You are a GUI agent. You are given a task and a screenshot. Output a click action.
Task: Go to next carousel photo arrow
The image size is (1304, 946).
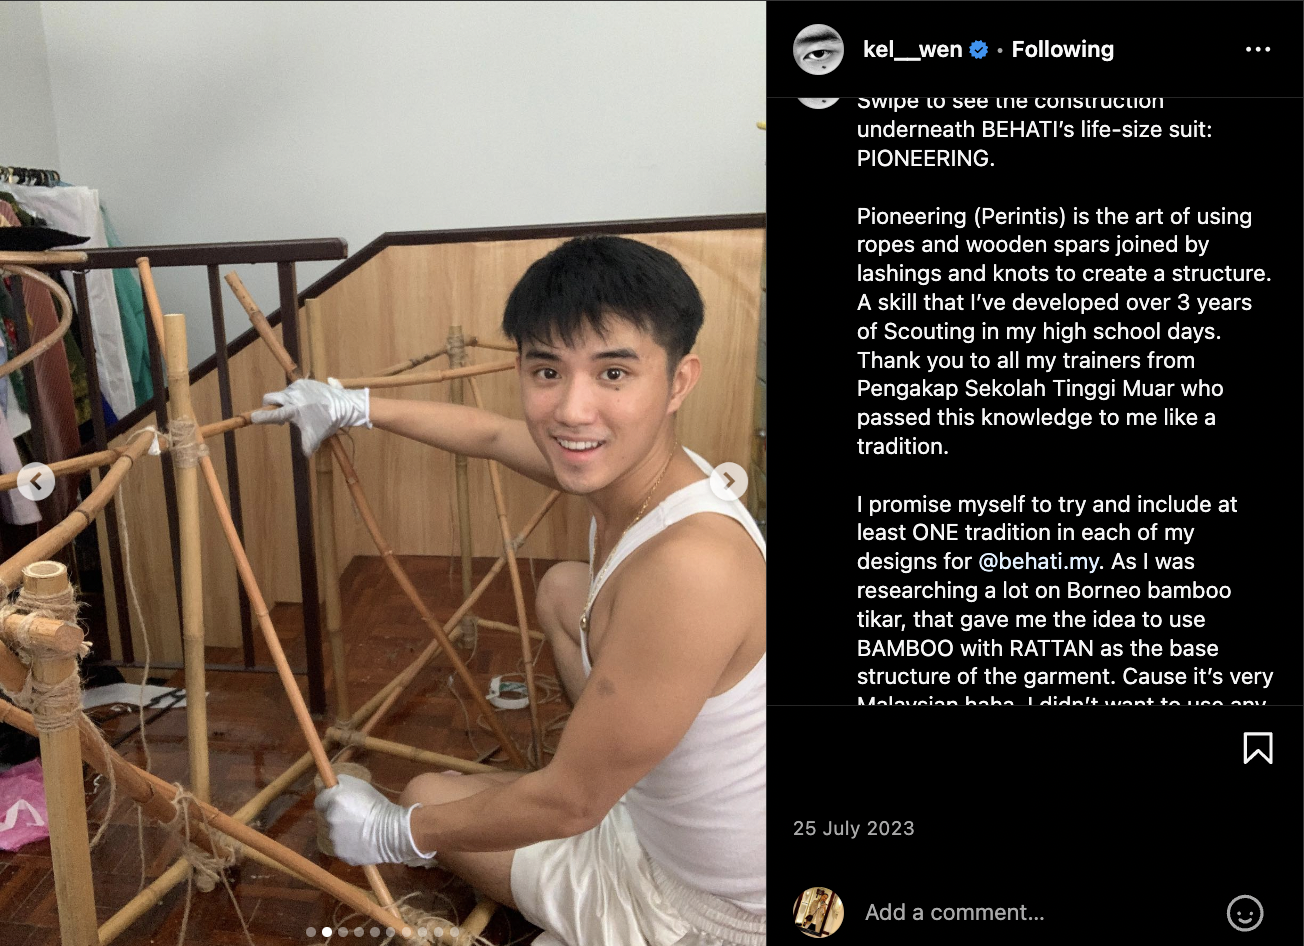[729, 482]
